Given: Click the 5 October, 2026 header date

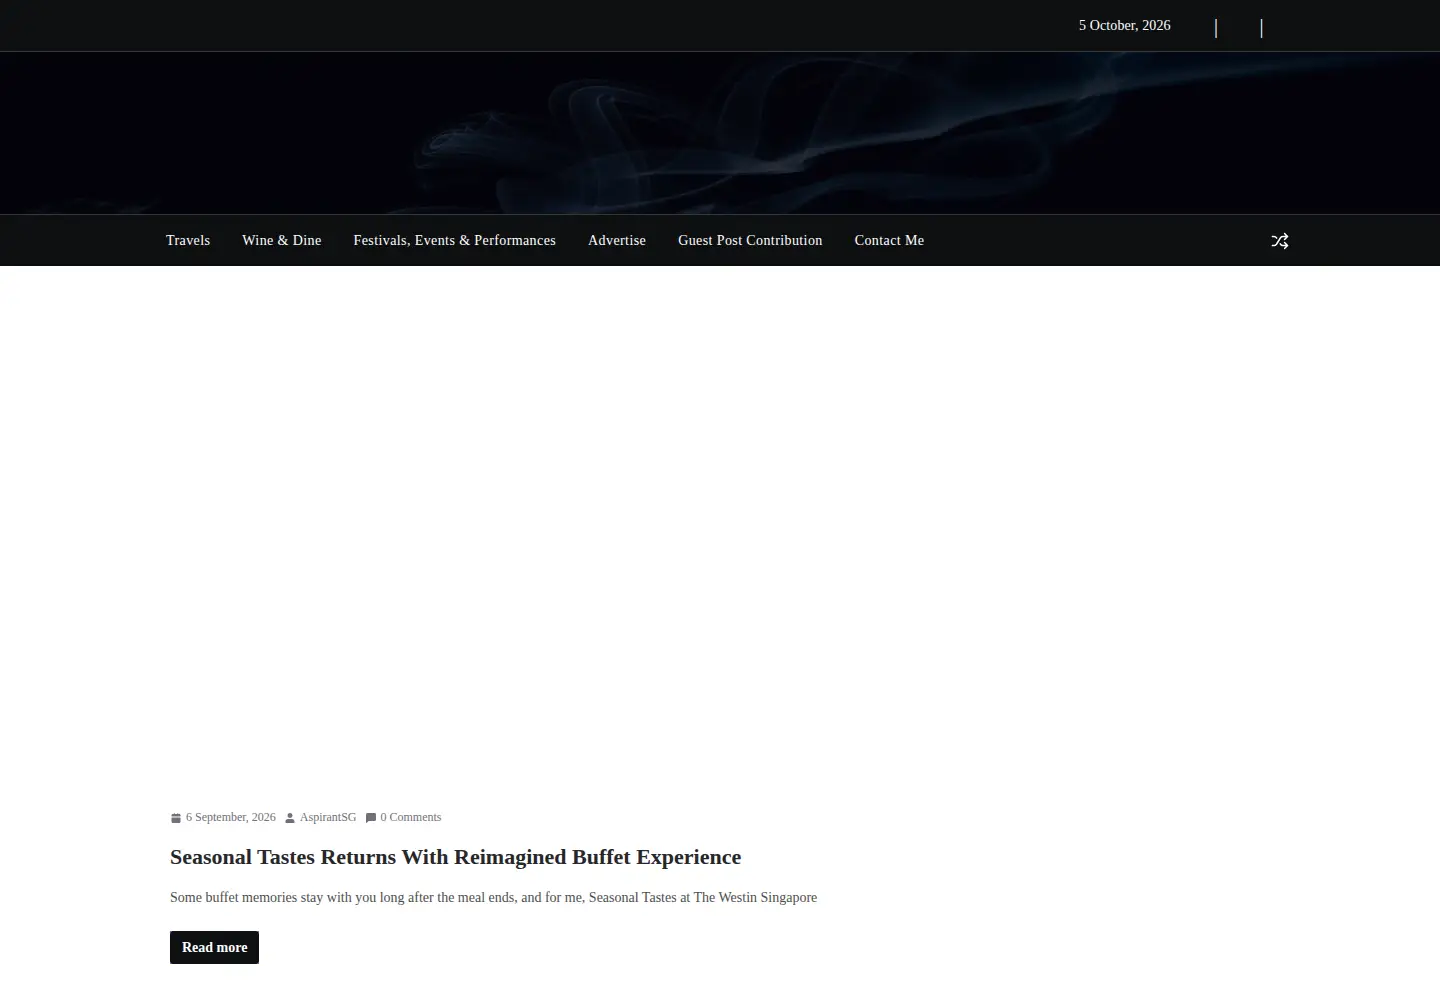Looking at the screenshot, I should pos(1124,26).
